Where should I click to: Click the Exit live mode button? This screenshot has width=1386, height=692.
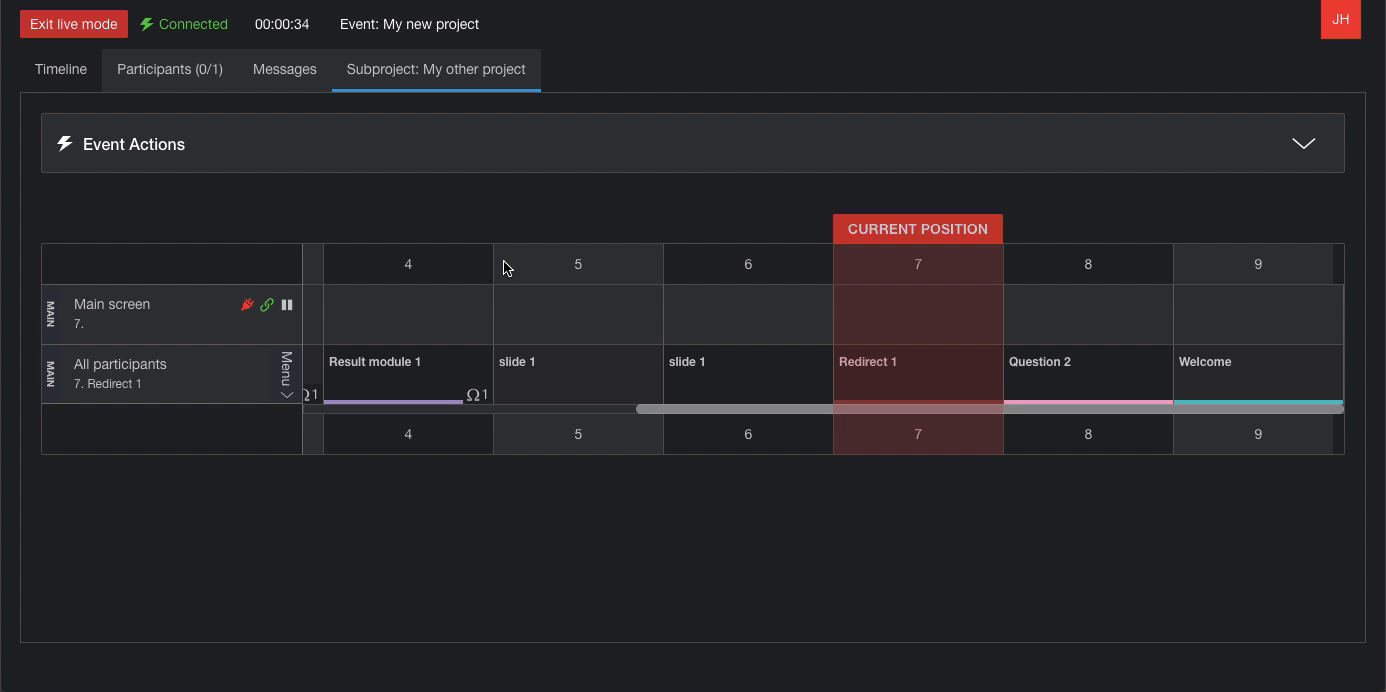[x=74, y=24]
